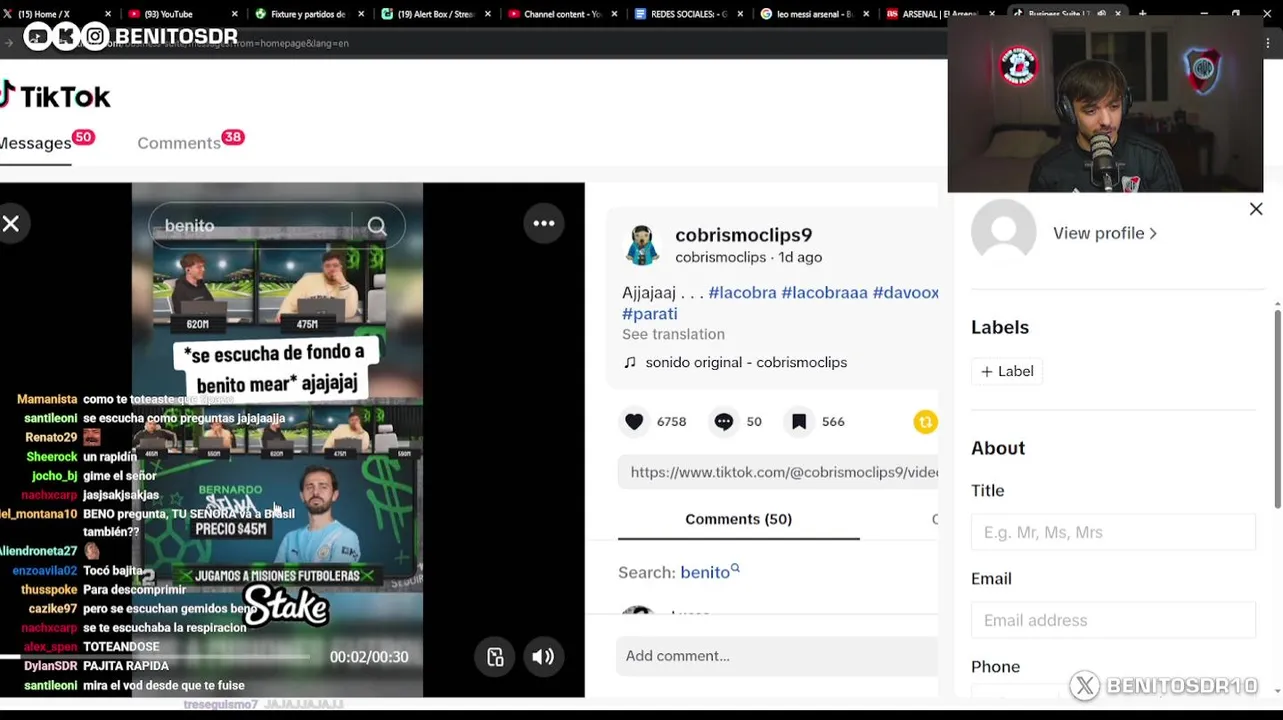Mute the video volume speaker icon
This screenshot has width=1283, height=720.
click(x=543, y=657)
